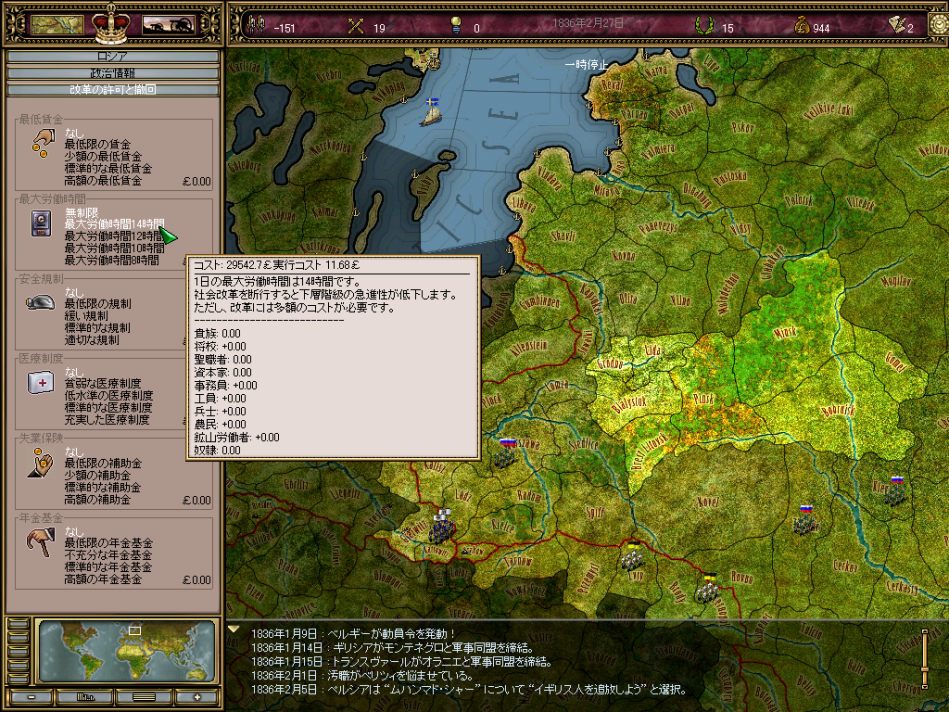Click log entry about ギリシアとモンテネグロ alliance
Viewport: 949px width, 712px height.
[x=392, y=647]
